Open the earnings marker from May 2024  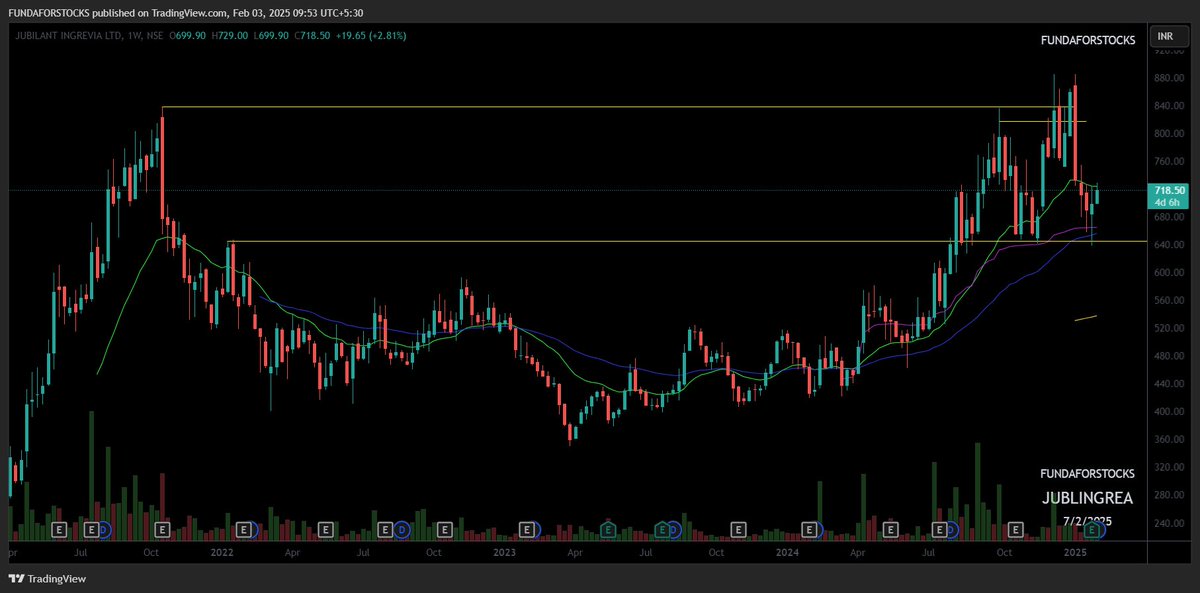[x=889, y=528]
